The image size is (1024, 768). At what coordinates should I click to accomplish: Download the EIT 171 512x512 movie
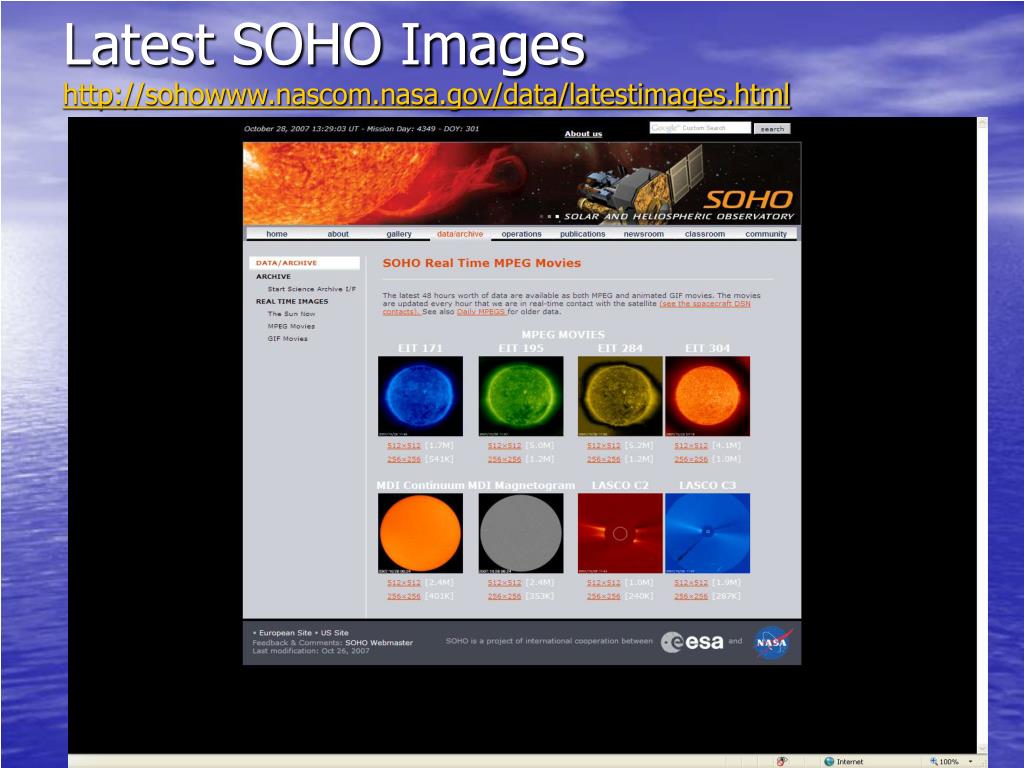click(x=404, y=445)
